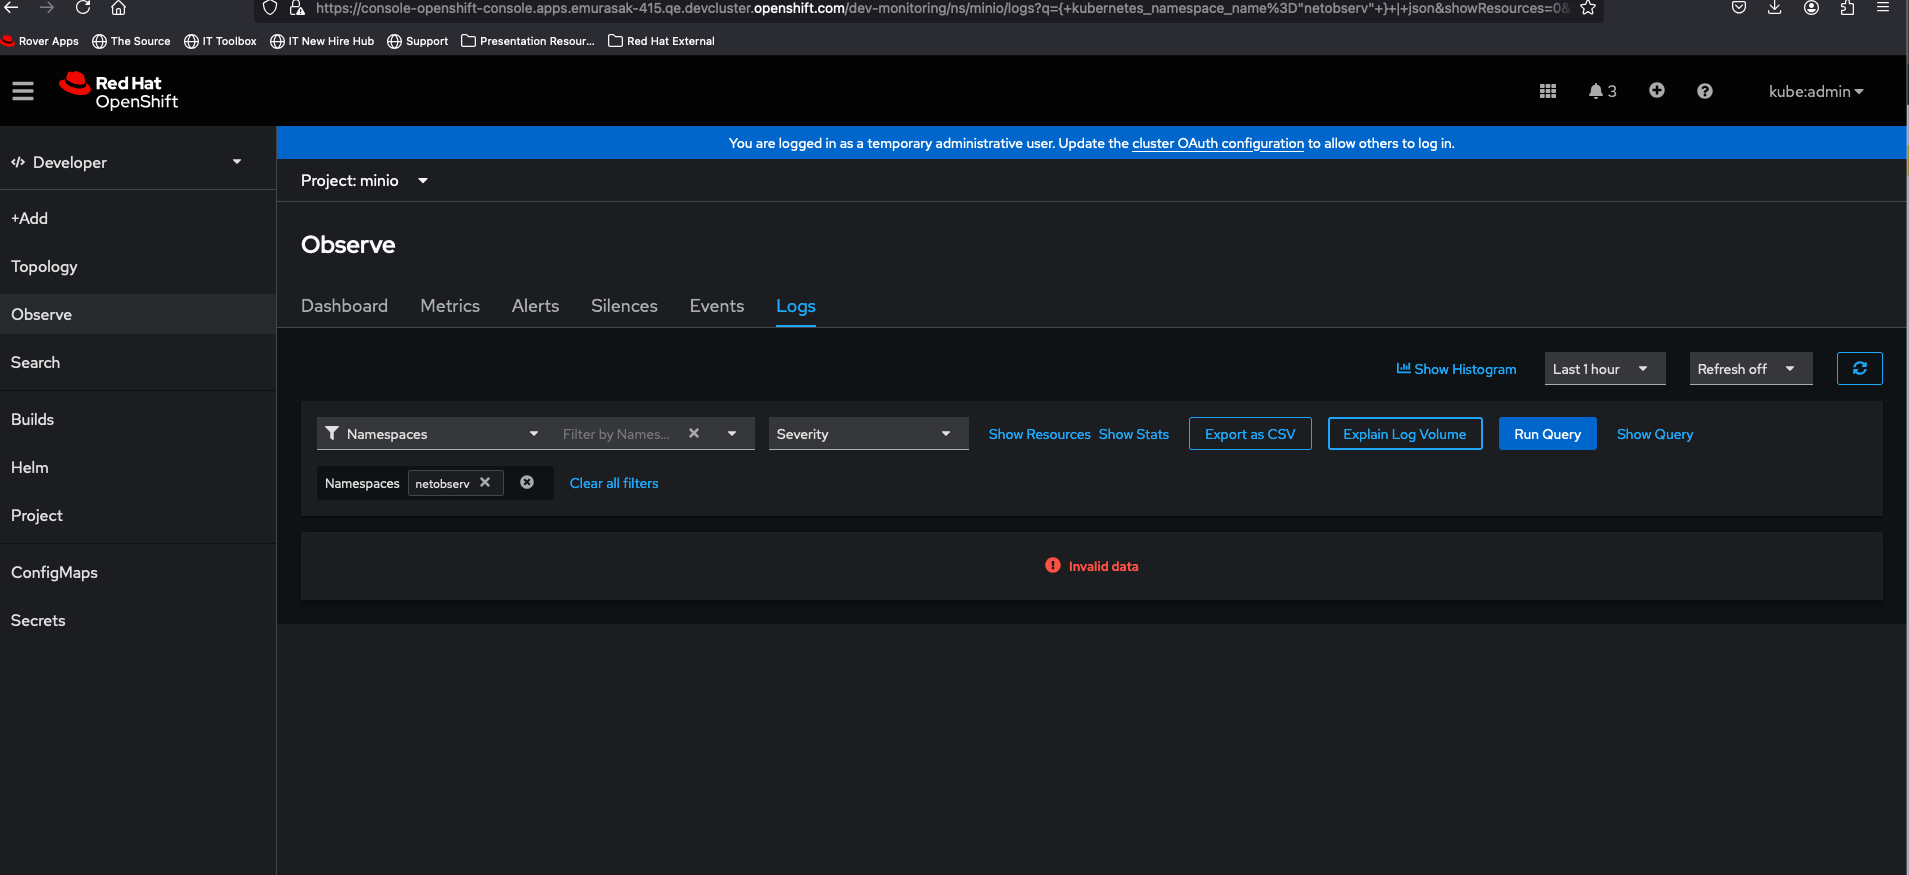Screen dimensions: 1909x875
Task: Open Builds in the sidebar
Action: click(138, 419)
